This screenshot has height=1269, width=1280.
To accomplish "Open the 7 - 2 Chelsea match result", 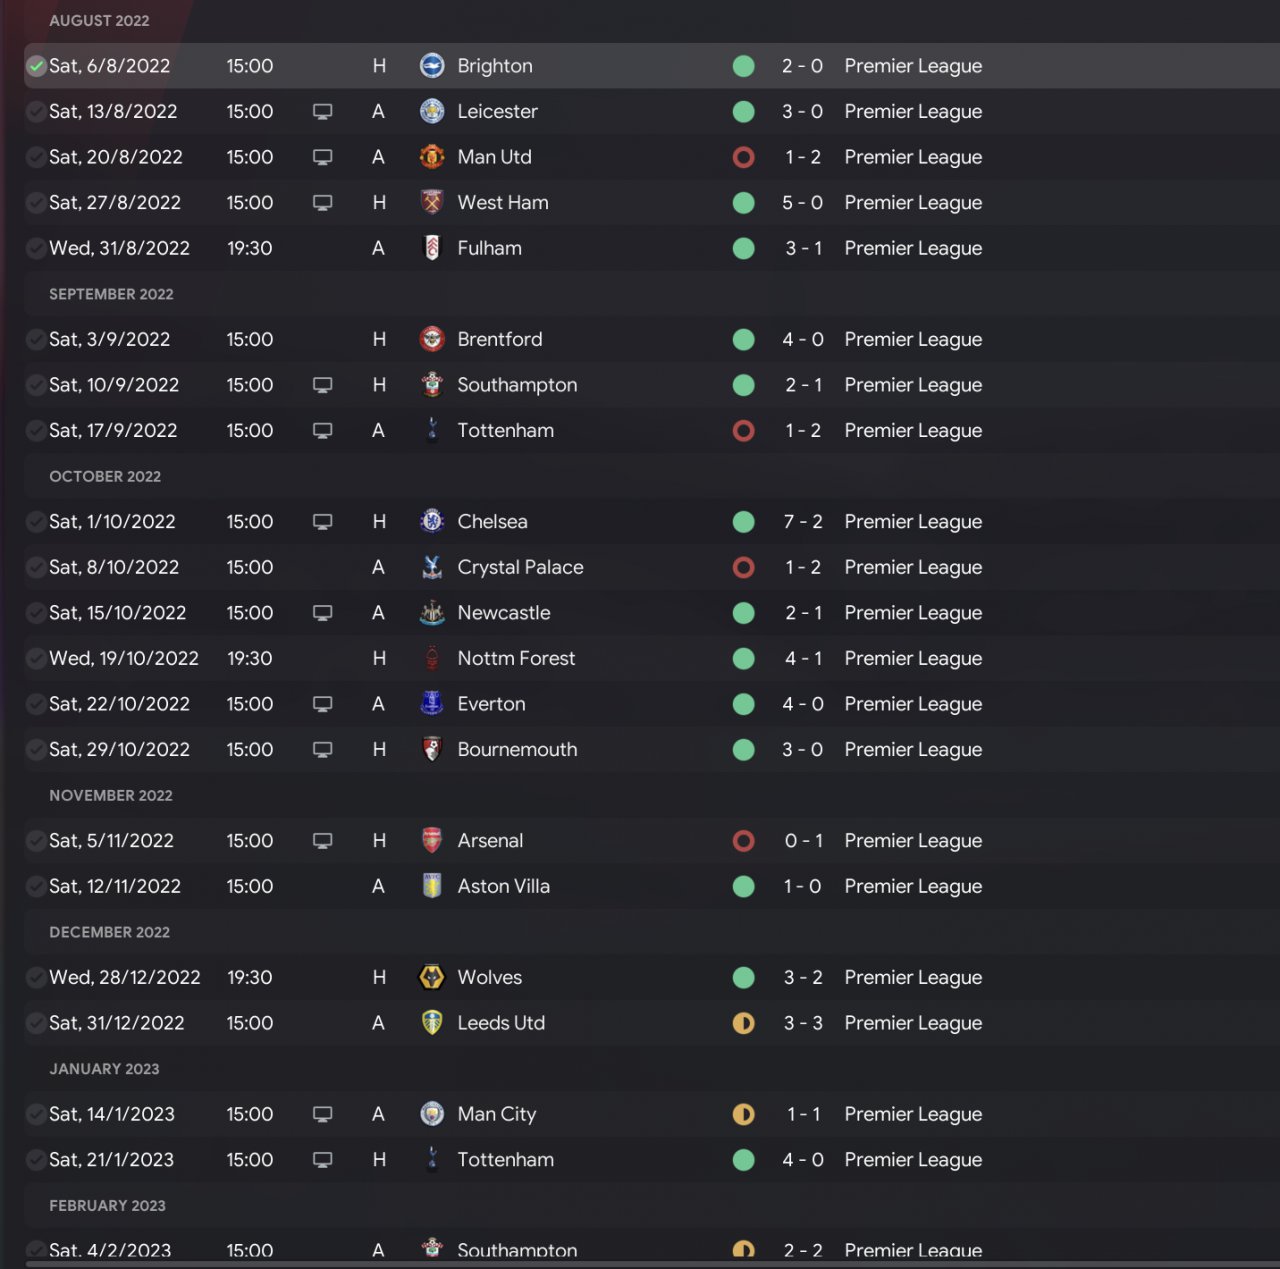I will pyautogui.click(x=803, y=522).
